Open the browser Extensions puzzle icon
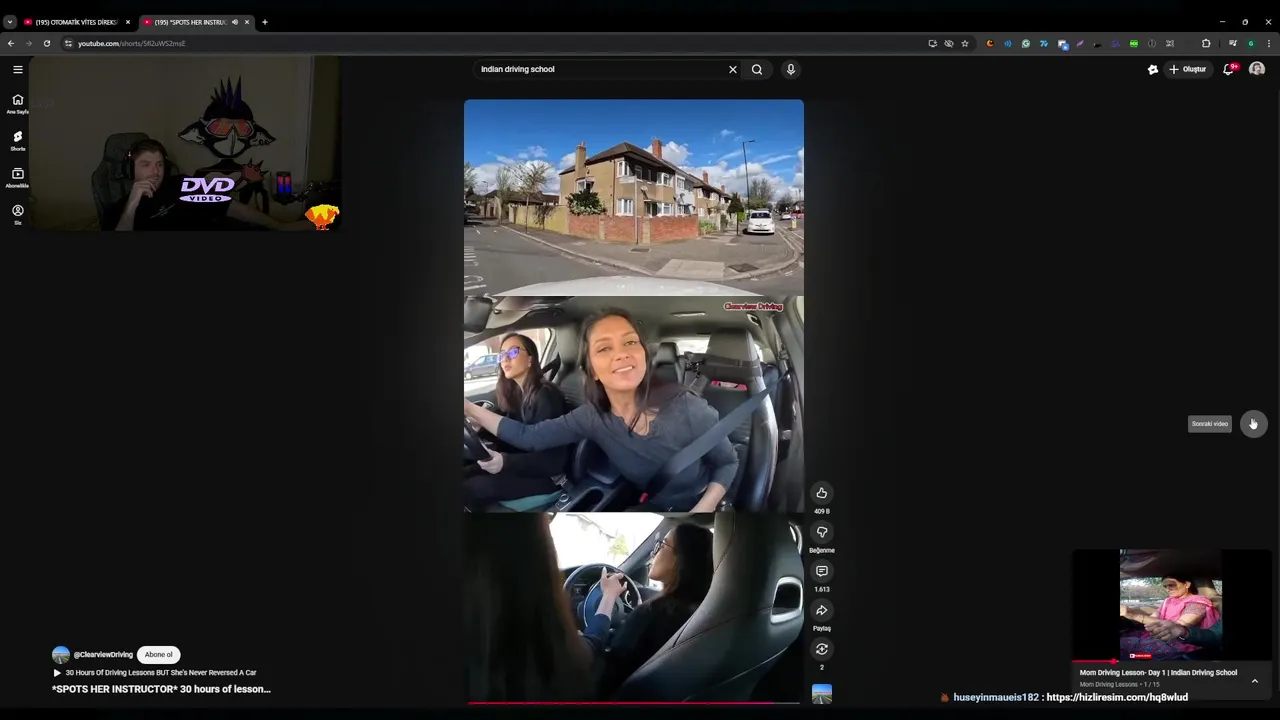The height and width of the screenshot is (720, 1280). (1205, 43)
